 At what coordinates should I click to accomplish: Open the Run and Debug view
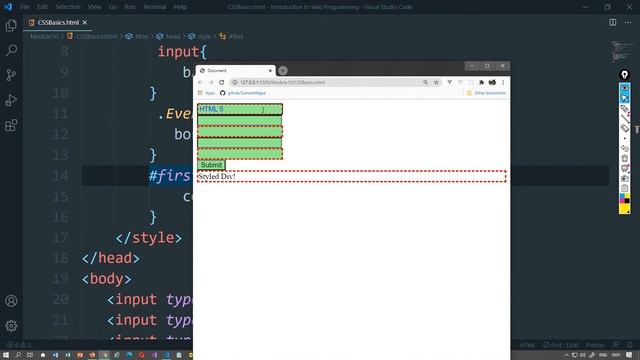[x=11, y=100]
